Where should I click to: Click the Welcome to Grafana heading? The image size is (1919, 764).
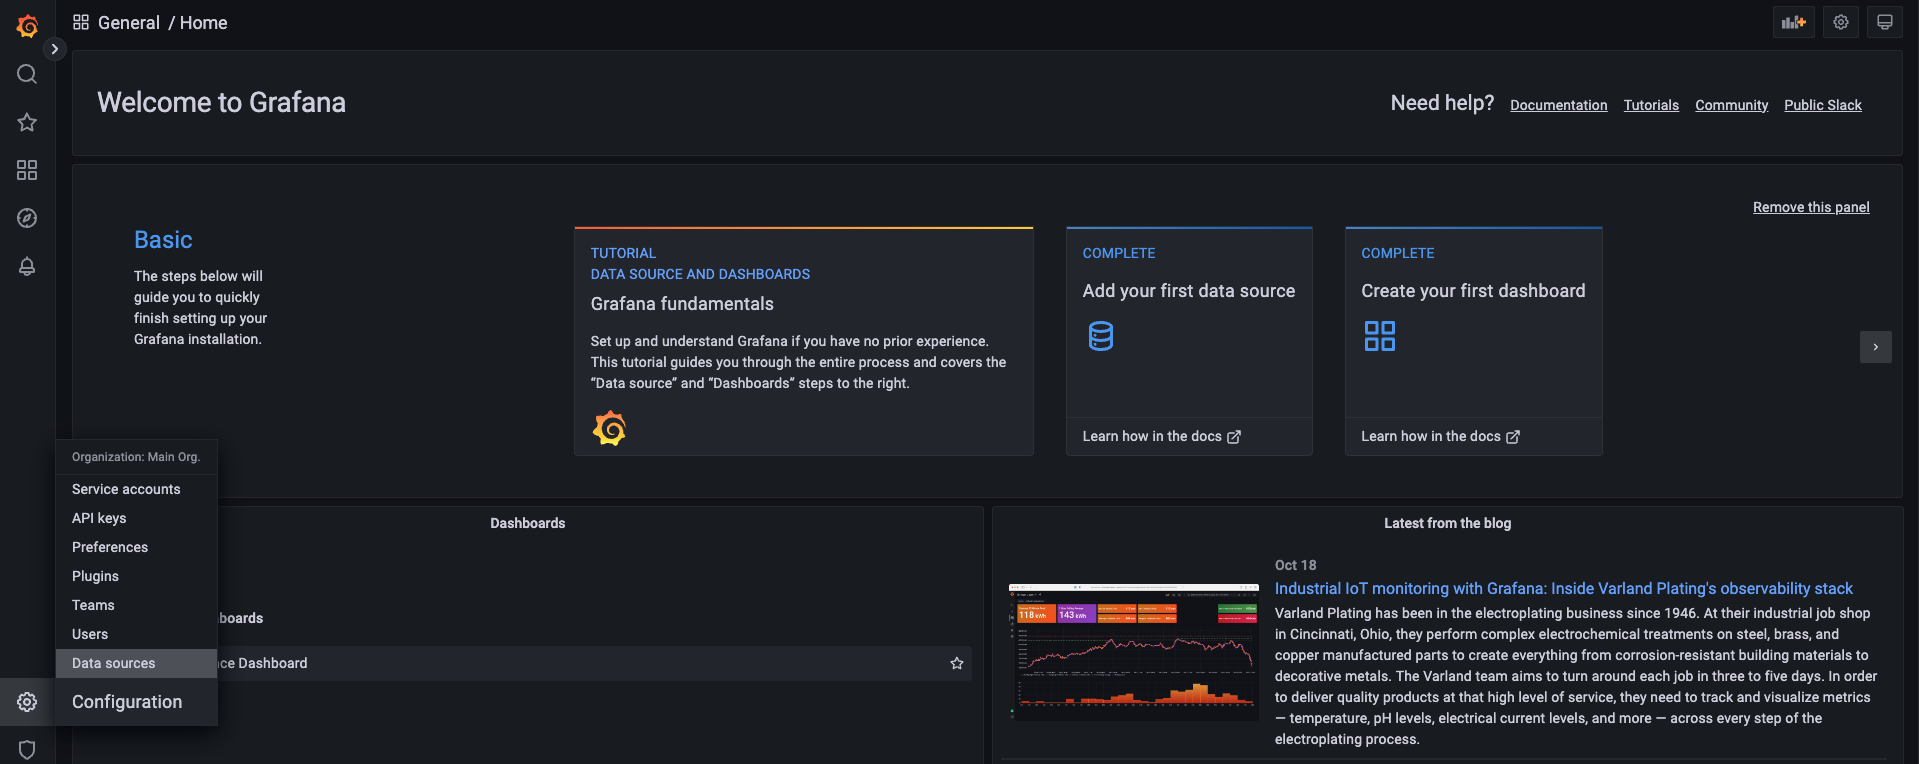[x=221, y=102]
